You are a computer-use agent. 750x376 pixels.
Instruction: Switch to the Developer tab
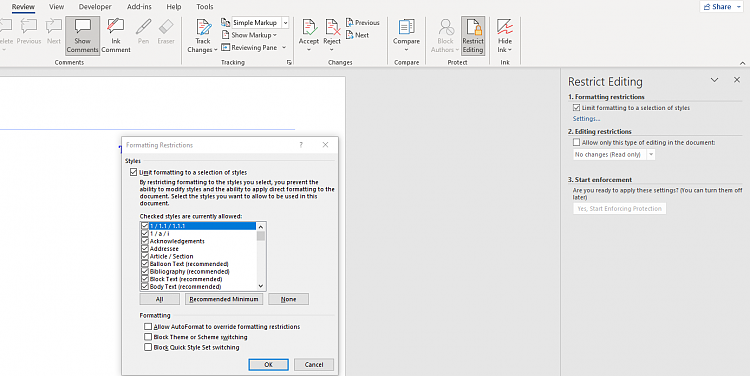click(95, 7)
